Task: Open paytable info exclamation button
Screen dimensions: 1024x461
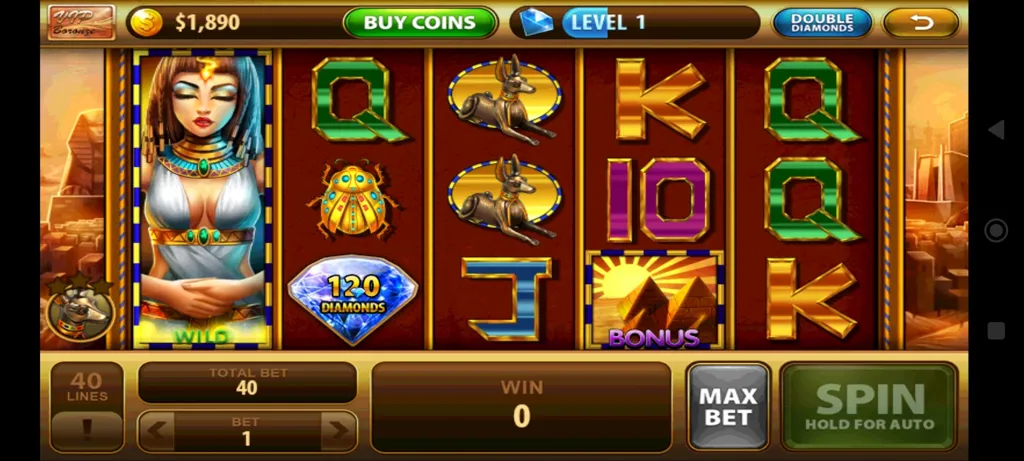Action: coord(87,430)
